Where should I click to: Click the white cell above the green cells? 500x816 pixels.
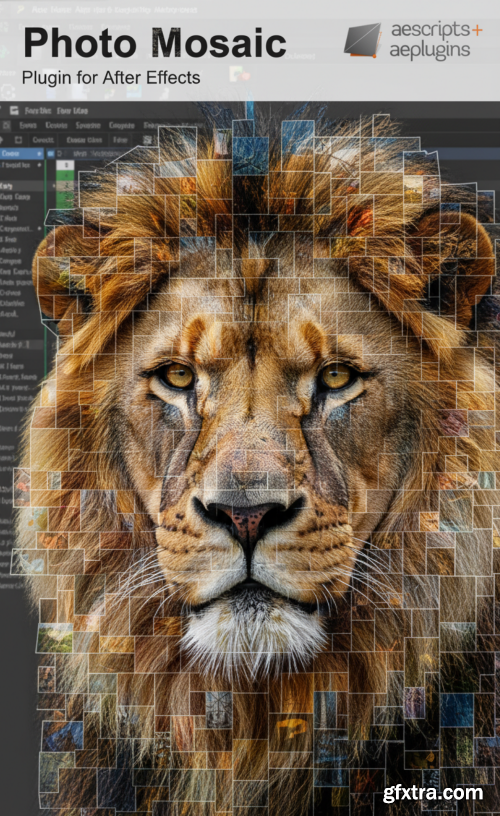click(x=65, y=165)
